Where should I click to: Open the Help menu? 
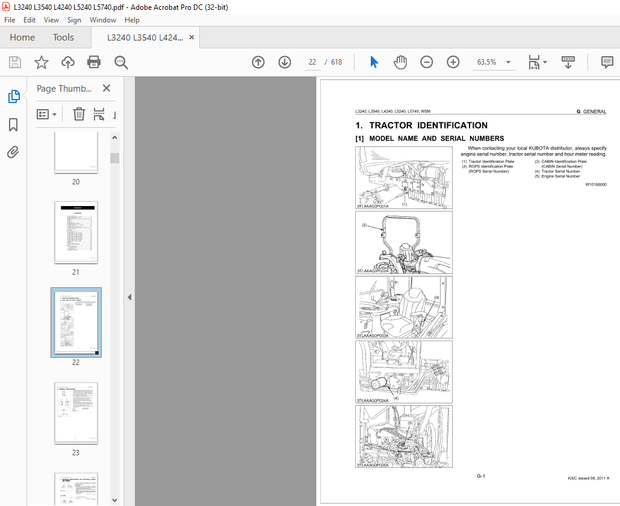click(132, 20)
